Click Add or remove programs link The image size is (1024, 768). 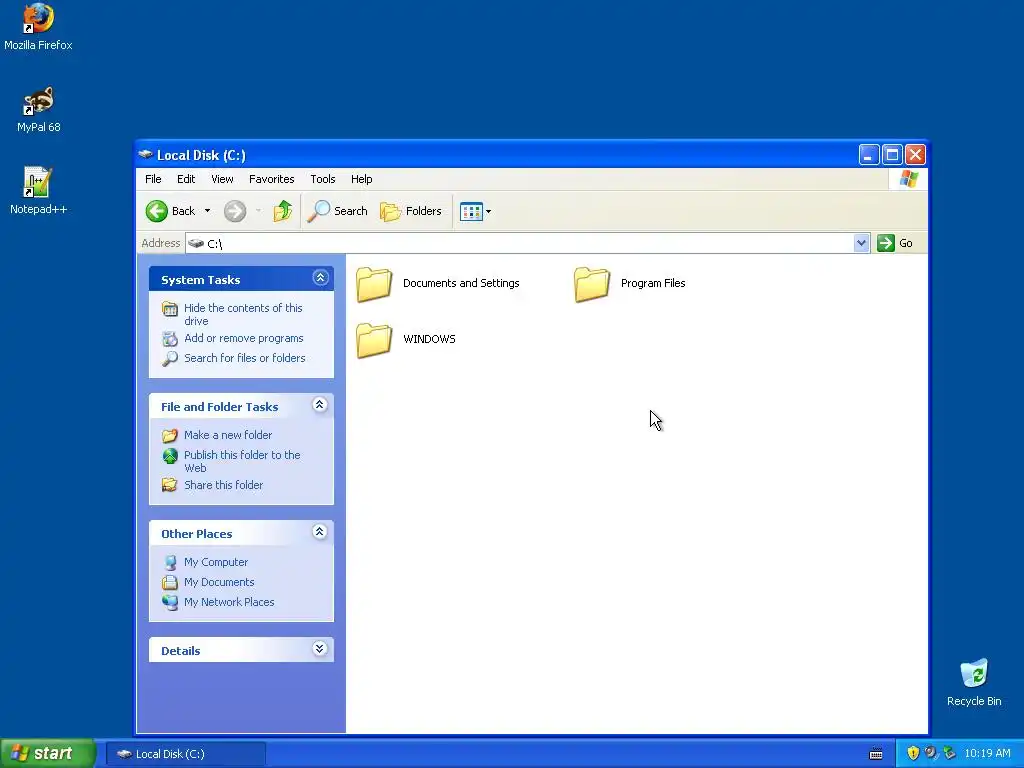coord(244,338)
